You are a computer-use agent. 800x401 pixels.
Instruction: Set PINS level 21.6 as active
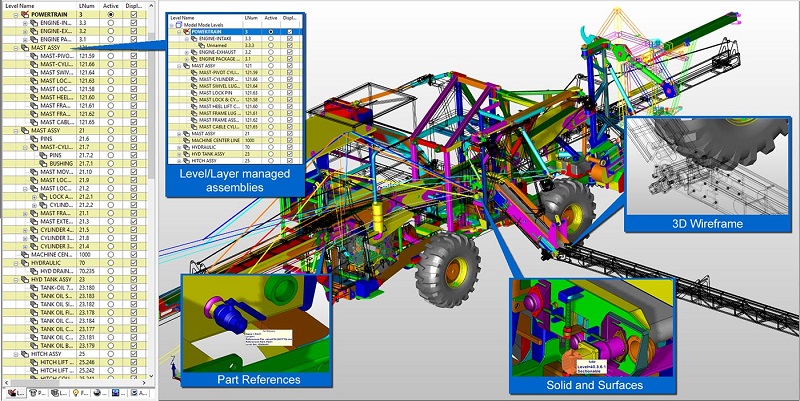point(111,139)
